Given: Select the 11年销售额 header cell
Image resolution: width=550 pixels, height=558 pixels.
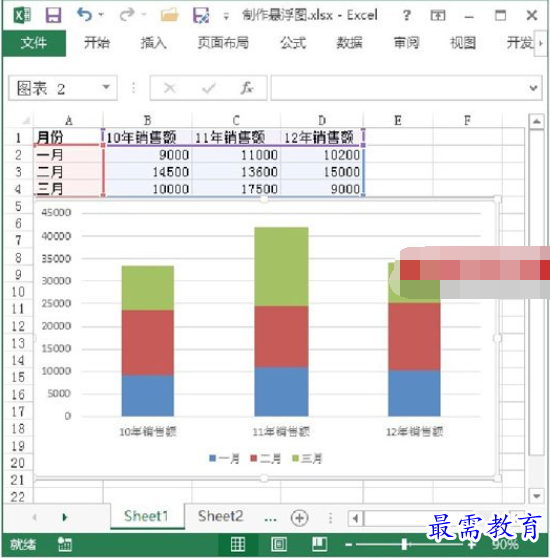Looking at the screenshot, I should tap(236, 137).
